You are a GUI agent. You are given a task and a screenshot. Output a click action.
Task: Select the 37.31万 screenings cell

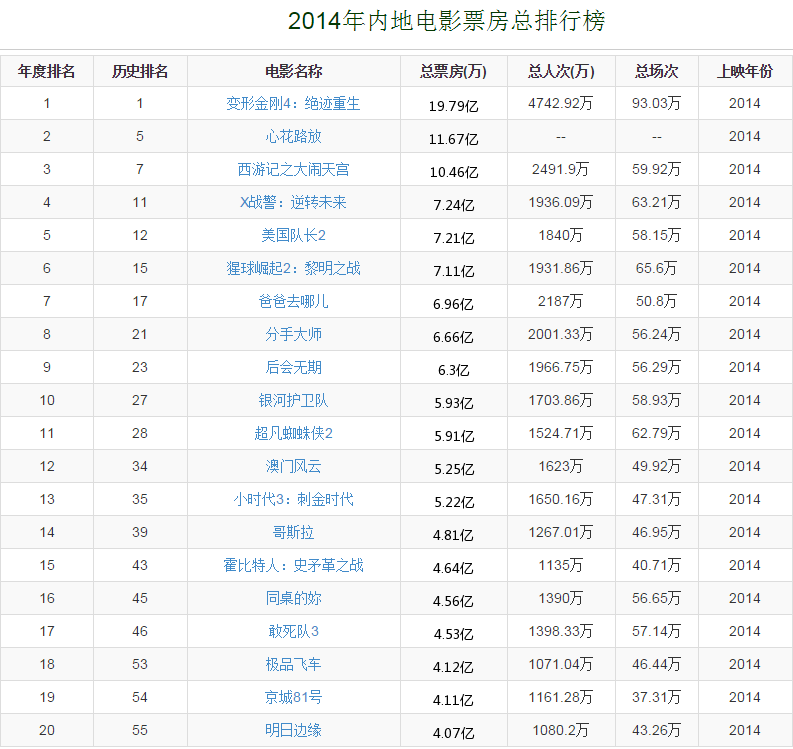(x=656, y=697)
